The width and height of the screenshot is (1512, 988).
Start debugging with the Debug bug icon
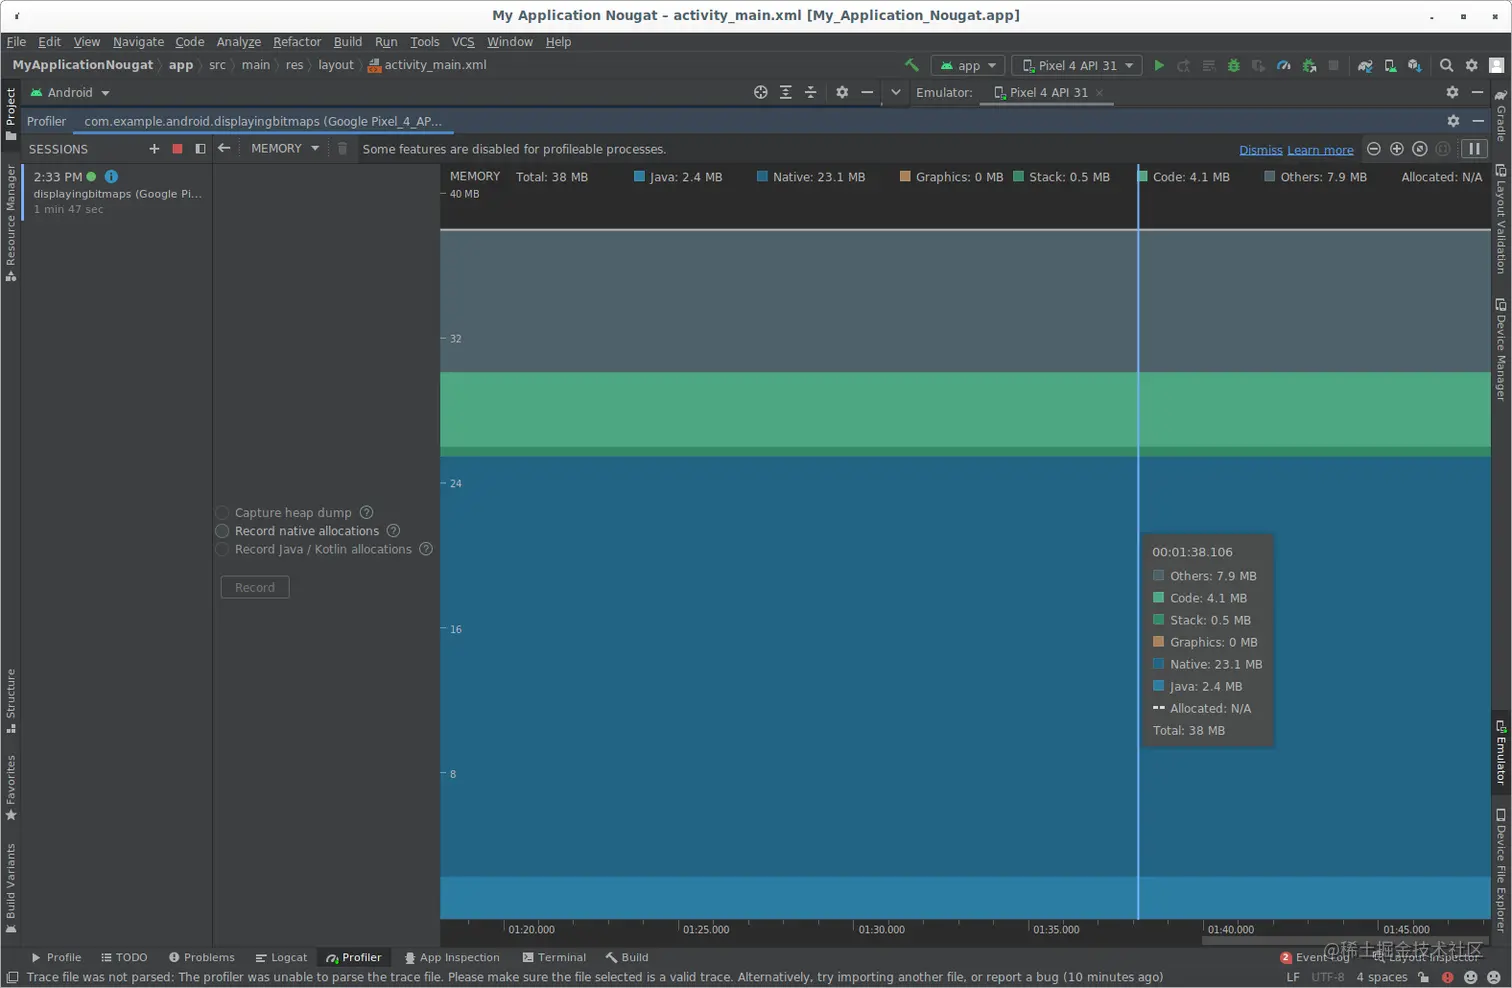1234,65
